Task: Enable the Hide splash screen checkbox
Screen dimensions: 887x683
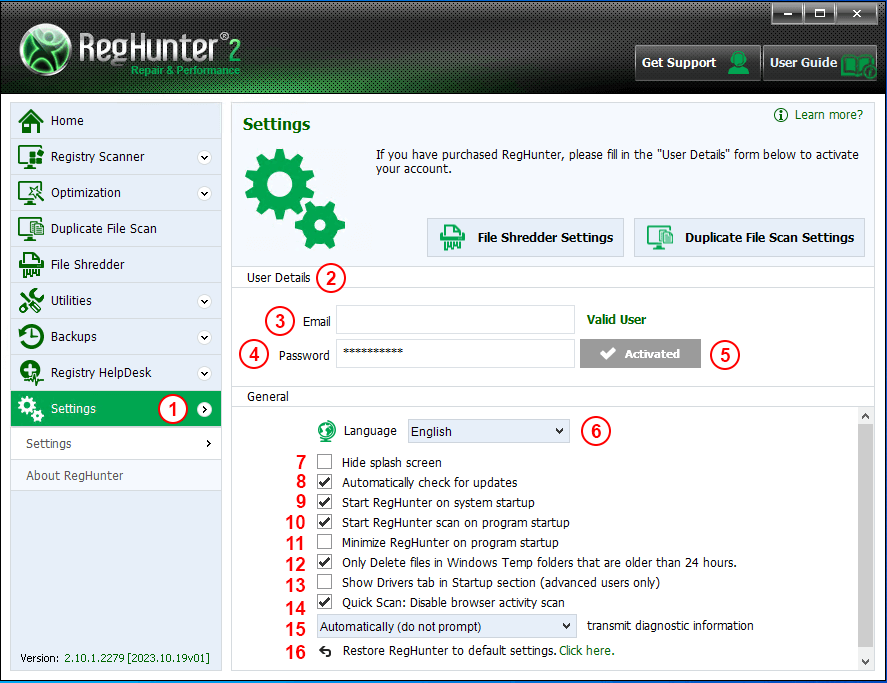Action: coord(325,462)
